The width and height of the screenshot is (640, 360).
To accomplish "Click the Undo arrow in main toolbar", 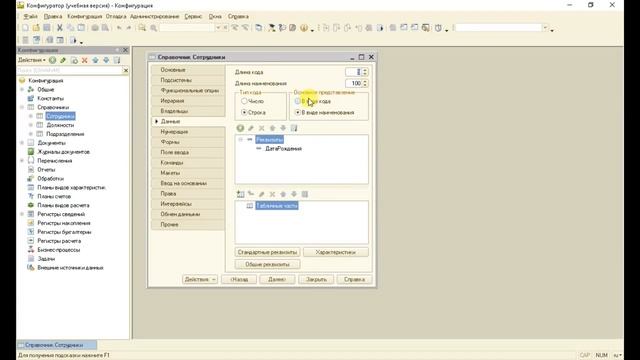I will point(119,28).
